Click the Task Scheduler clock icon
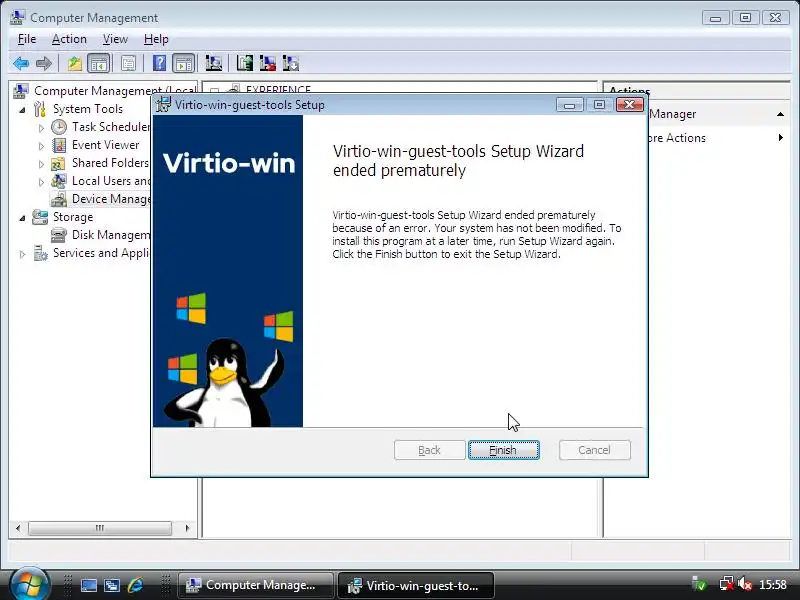The height and width of the screenshot is (600, 800). (59, 127)
